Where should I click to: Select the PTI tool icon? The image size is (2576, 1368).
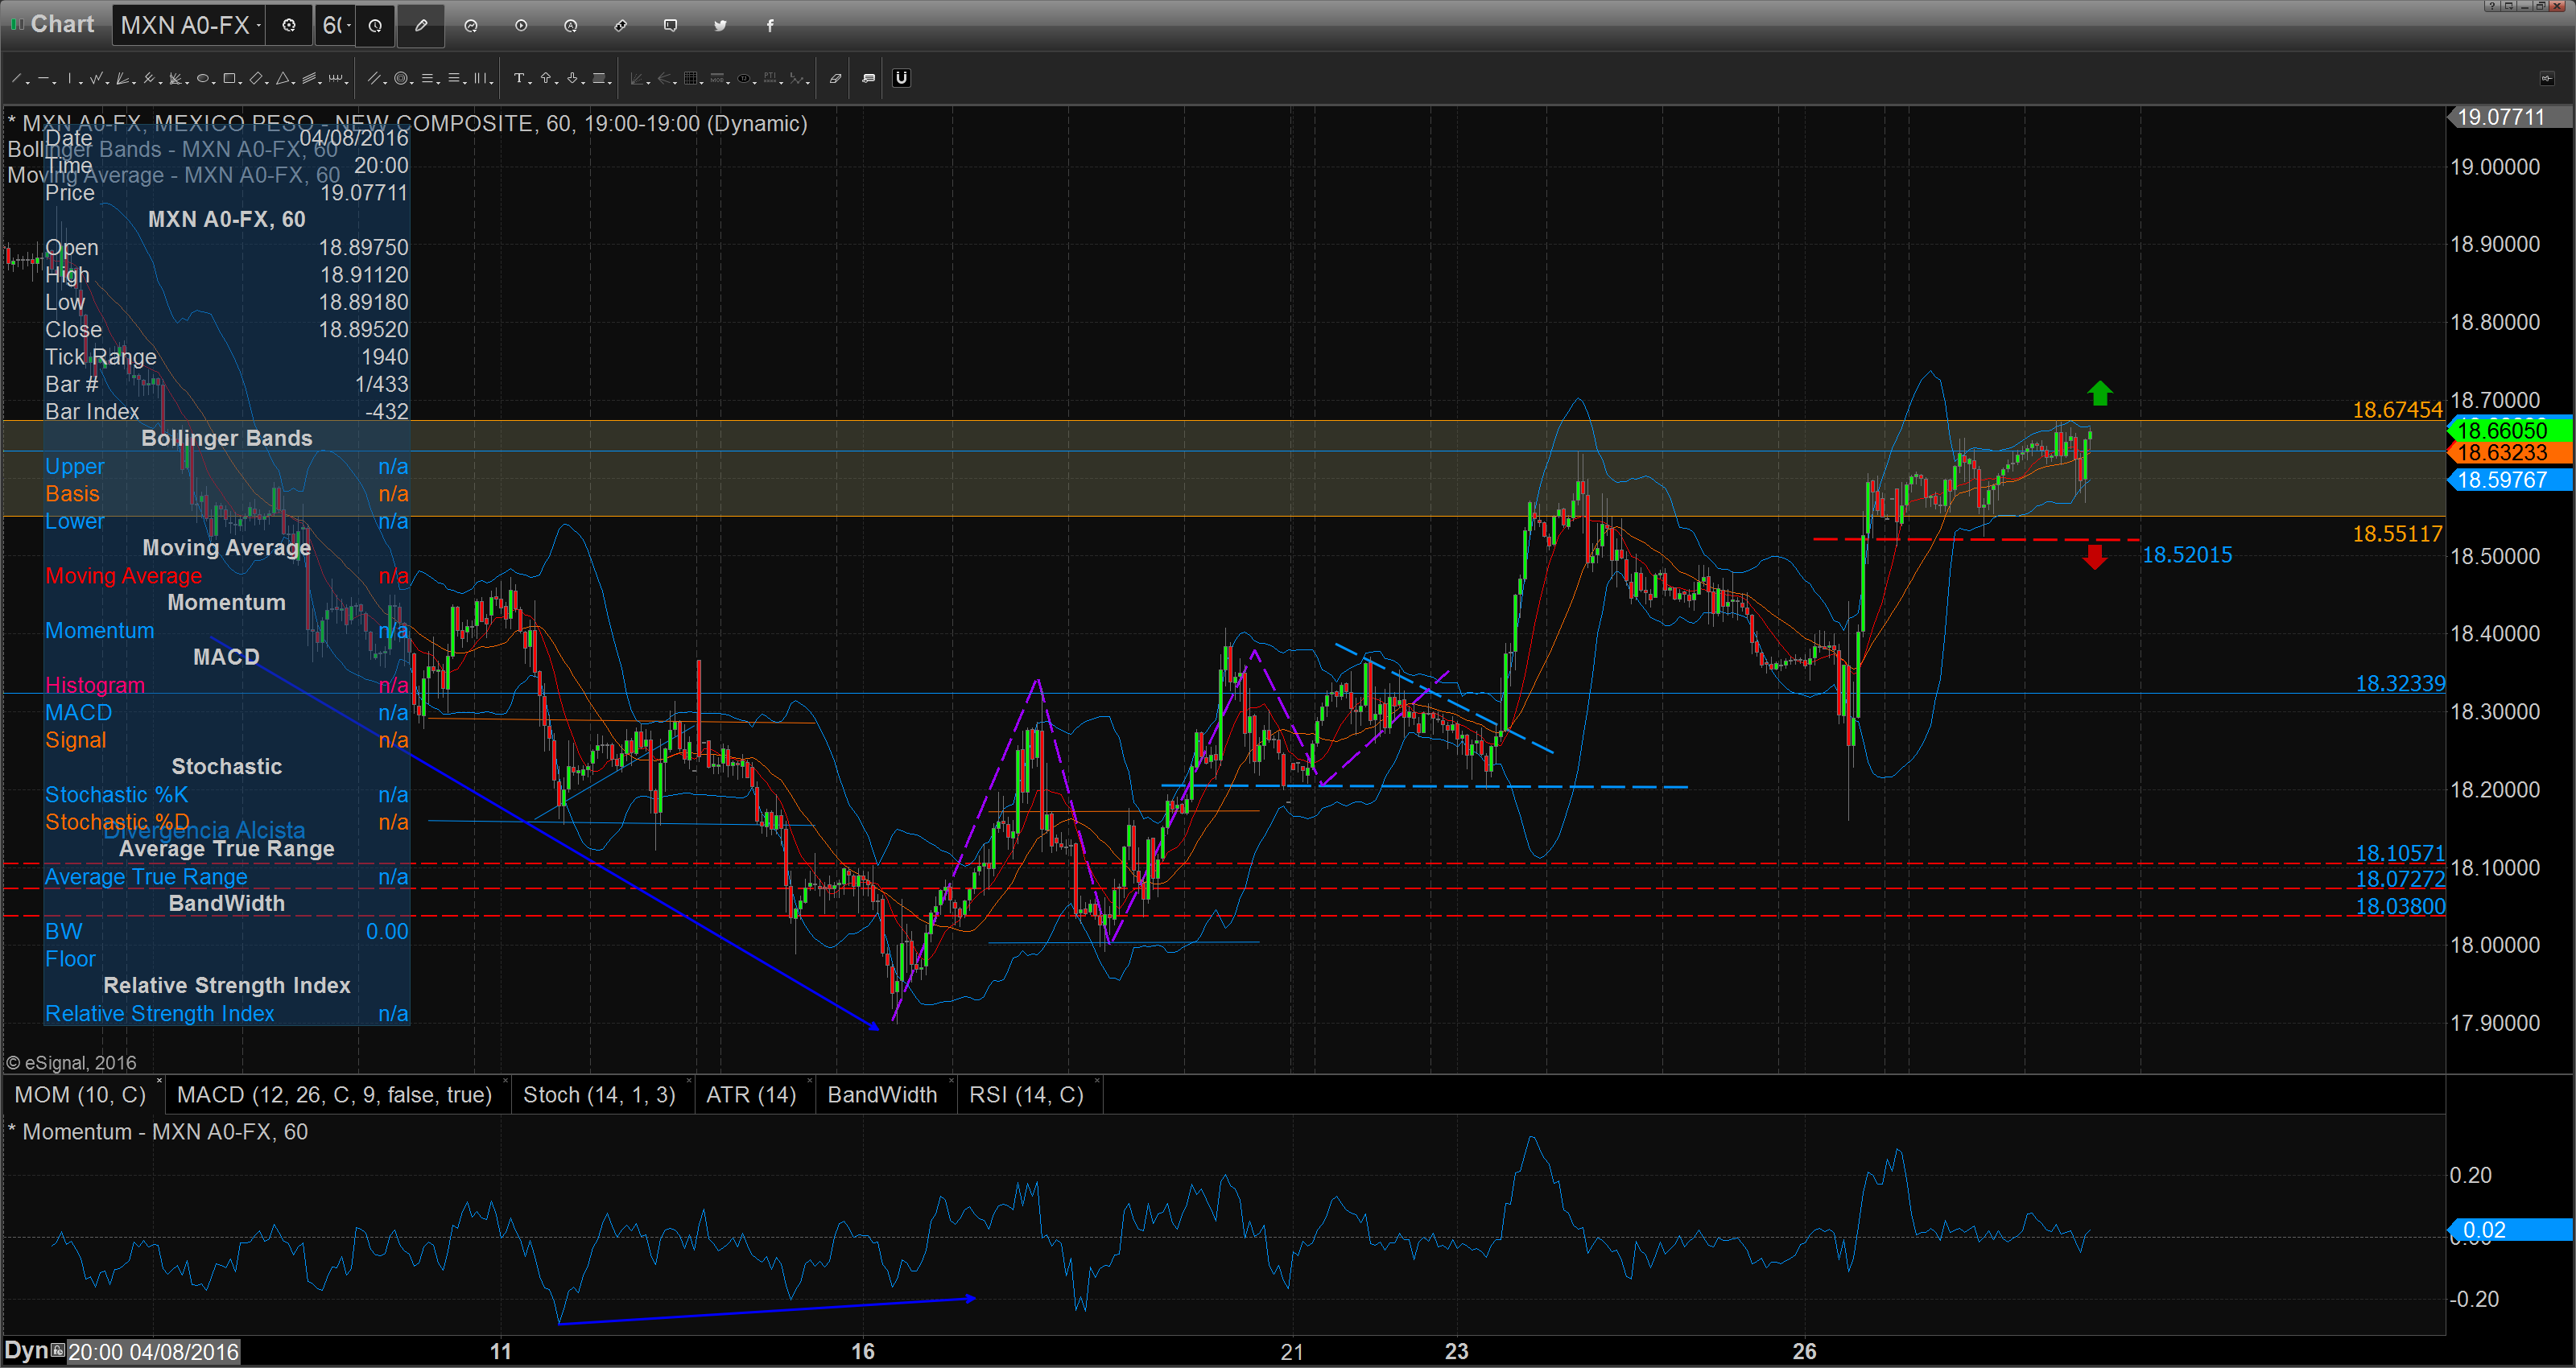pyautogui.click(x=770, y=78)
